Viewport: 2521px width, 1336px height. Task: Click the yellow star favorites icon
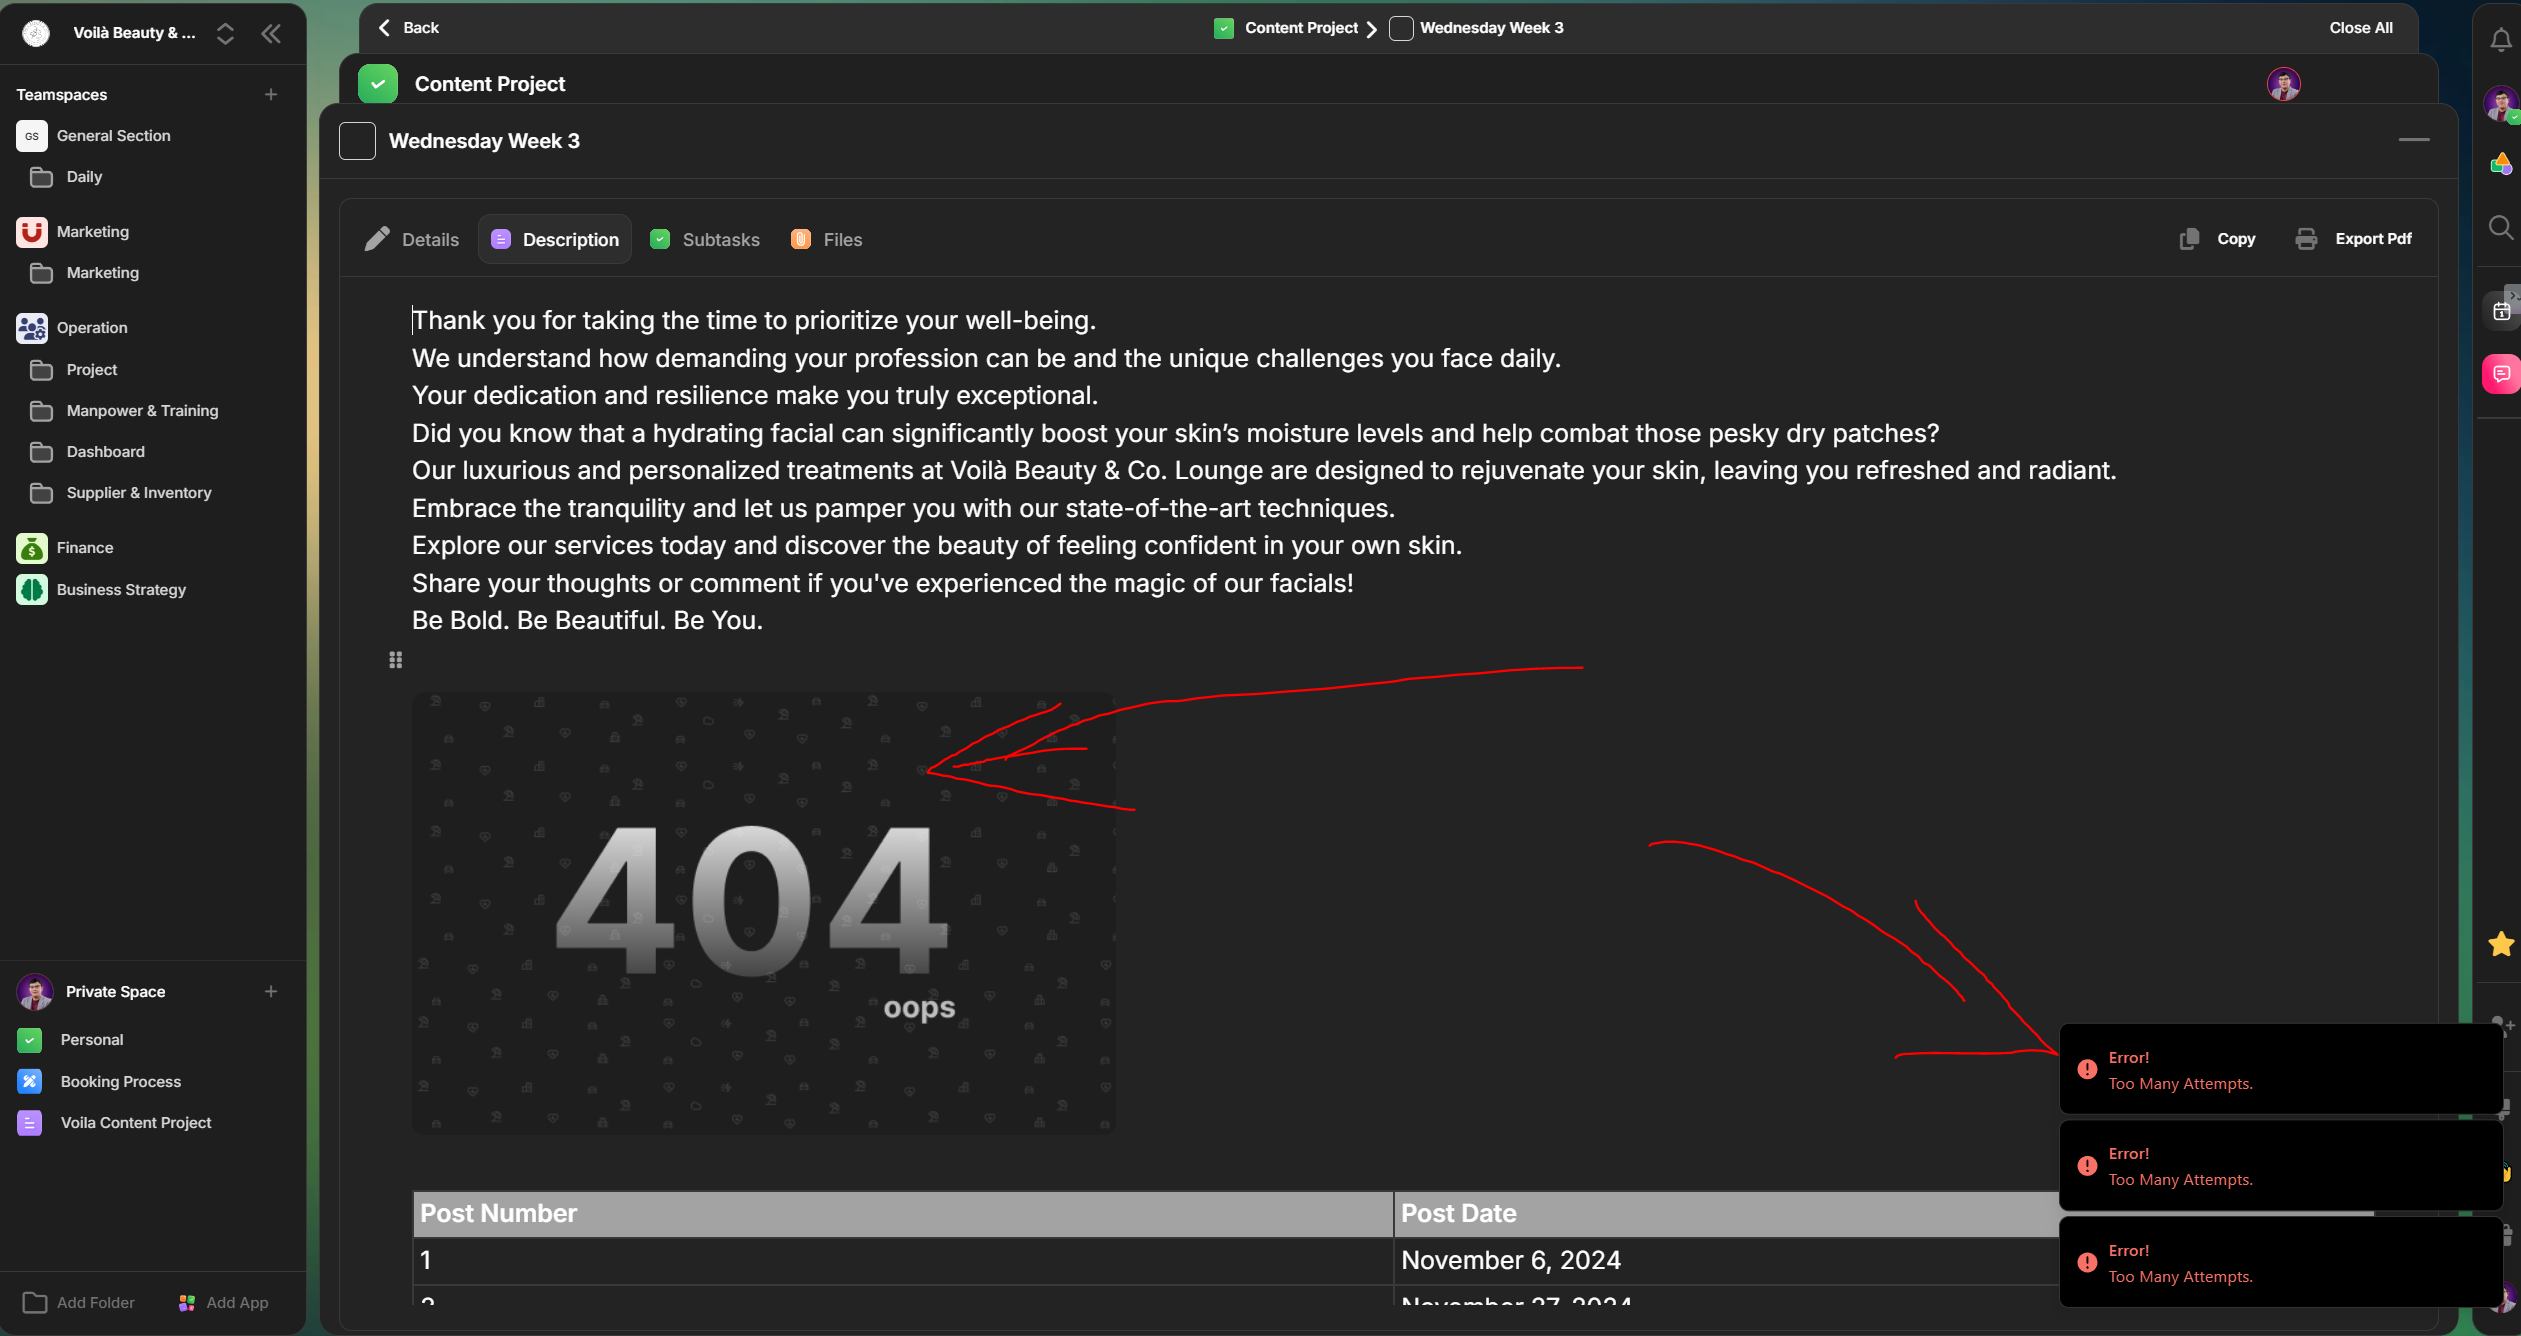click(x=2501, y=944)
